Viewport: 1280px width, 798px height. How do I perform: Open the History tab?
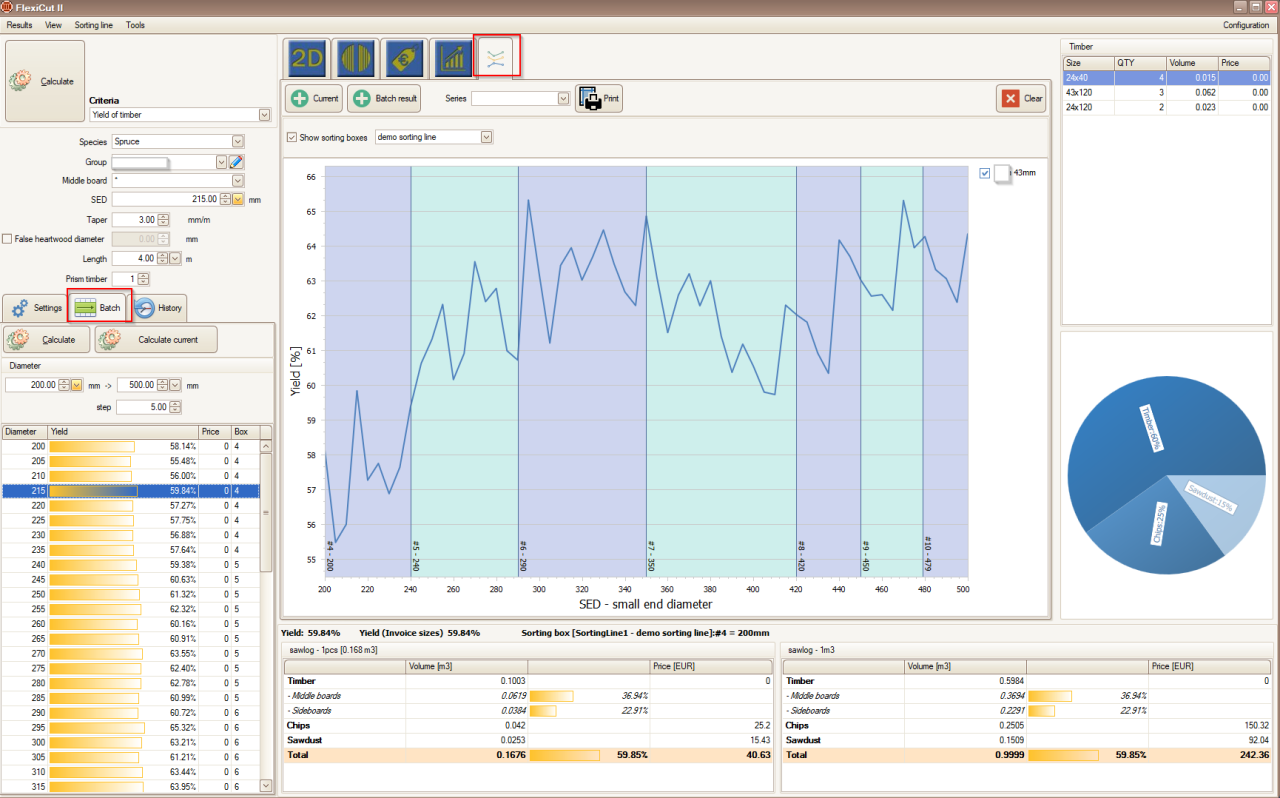tap(158, 308)
